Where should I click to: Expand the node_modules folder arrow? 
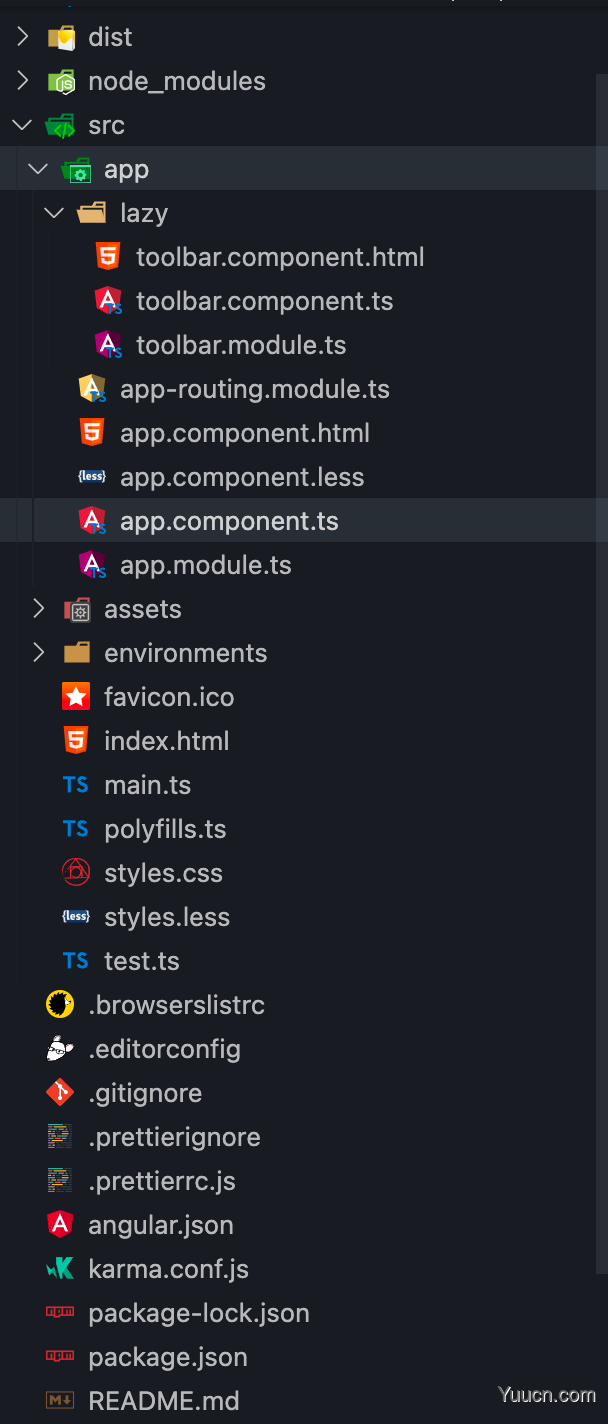[x=22, y=81]
